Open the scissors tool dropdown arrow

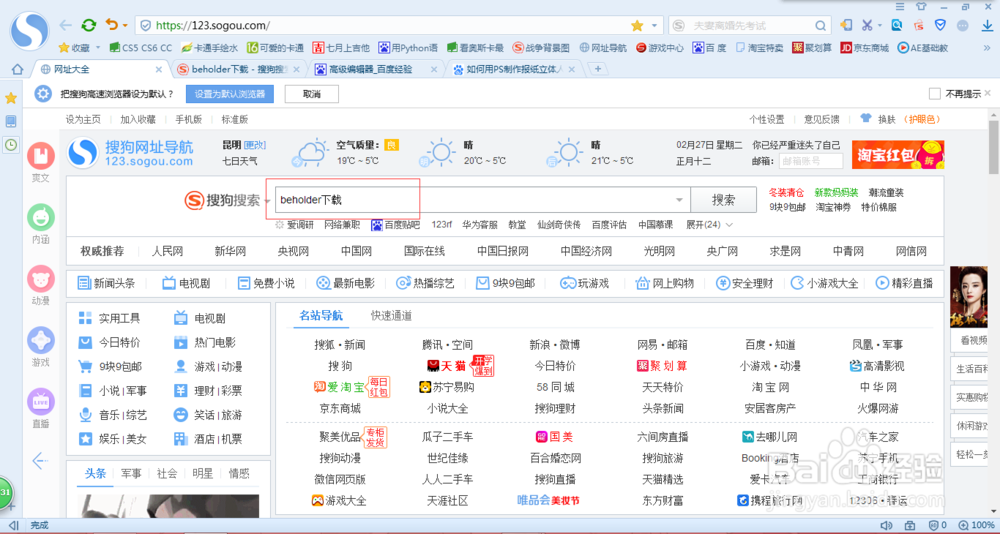click(880, 26)
